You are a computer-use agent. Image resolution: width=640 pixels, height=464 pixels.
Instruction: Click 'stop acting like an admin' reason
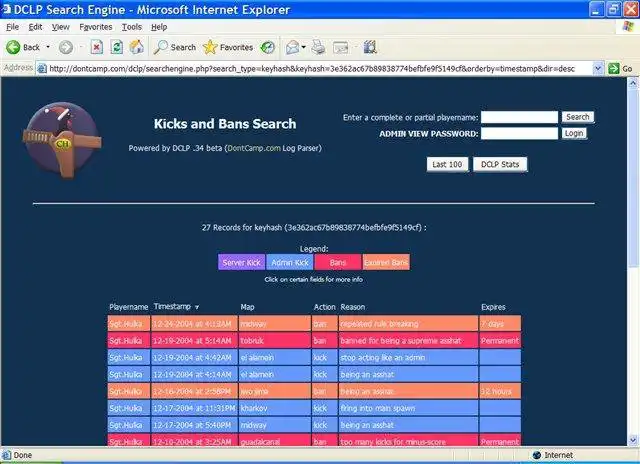tap(408, 357)
